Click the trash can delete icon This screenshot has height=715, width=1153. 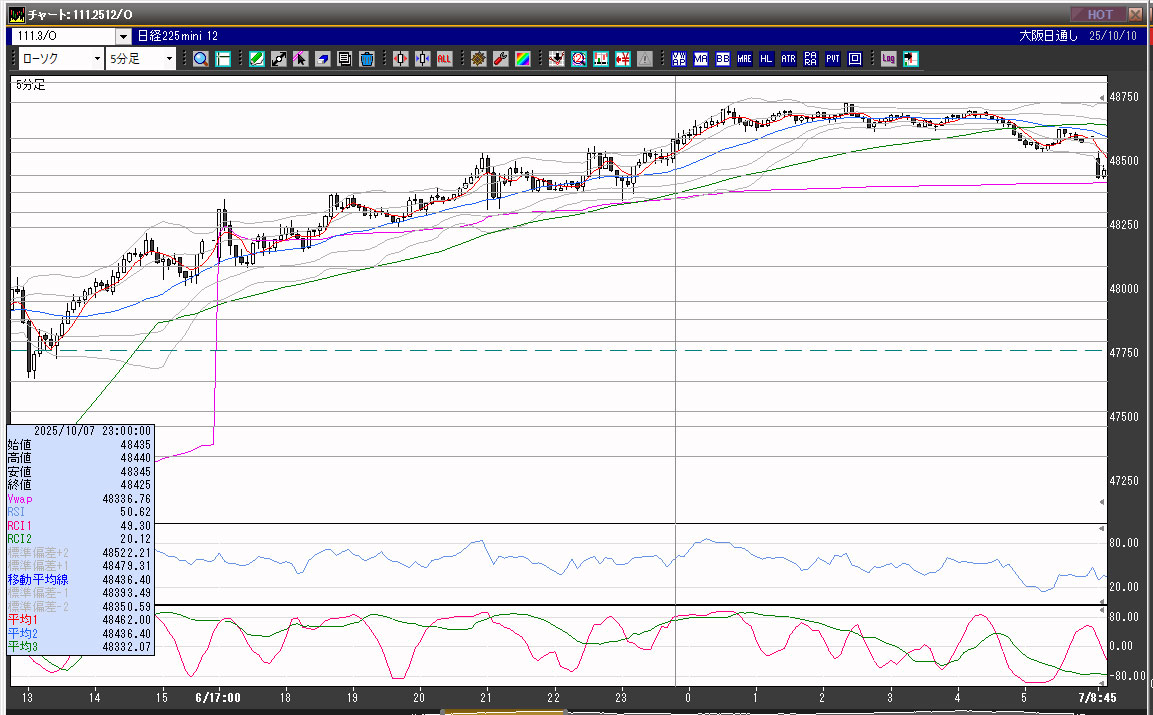pos(366,59)
